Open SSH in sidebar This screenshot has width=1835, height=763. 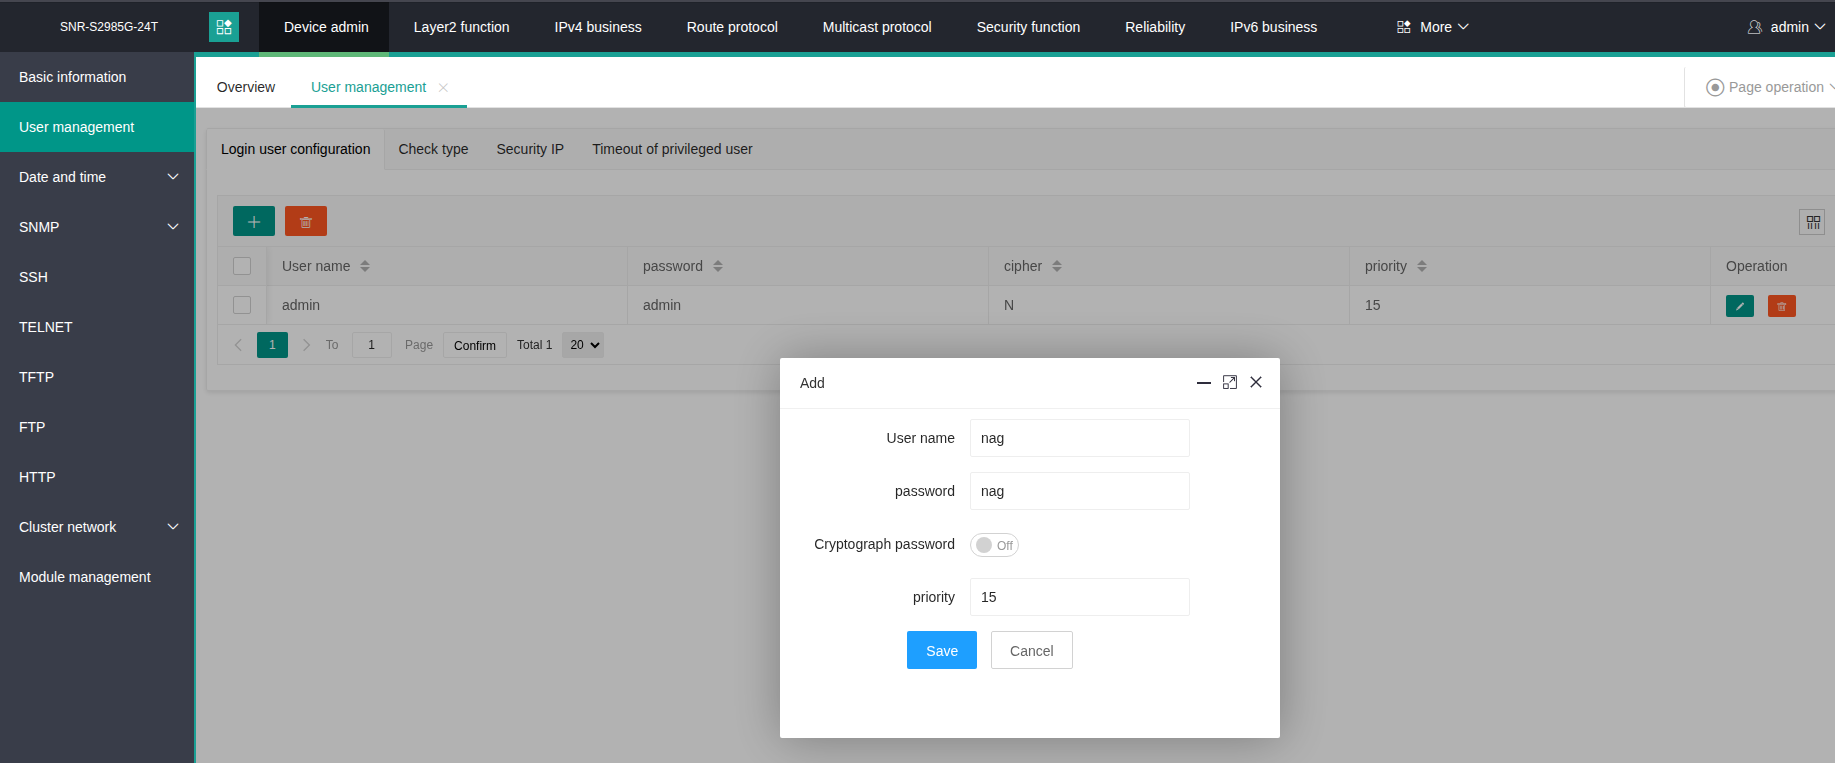tap(97, 277)
